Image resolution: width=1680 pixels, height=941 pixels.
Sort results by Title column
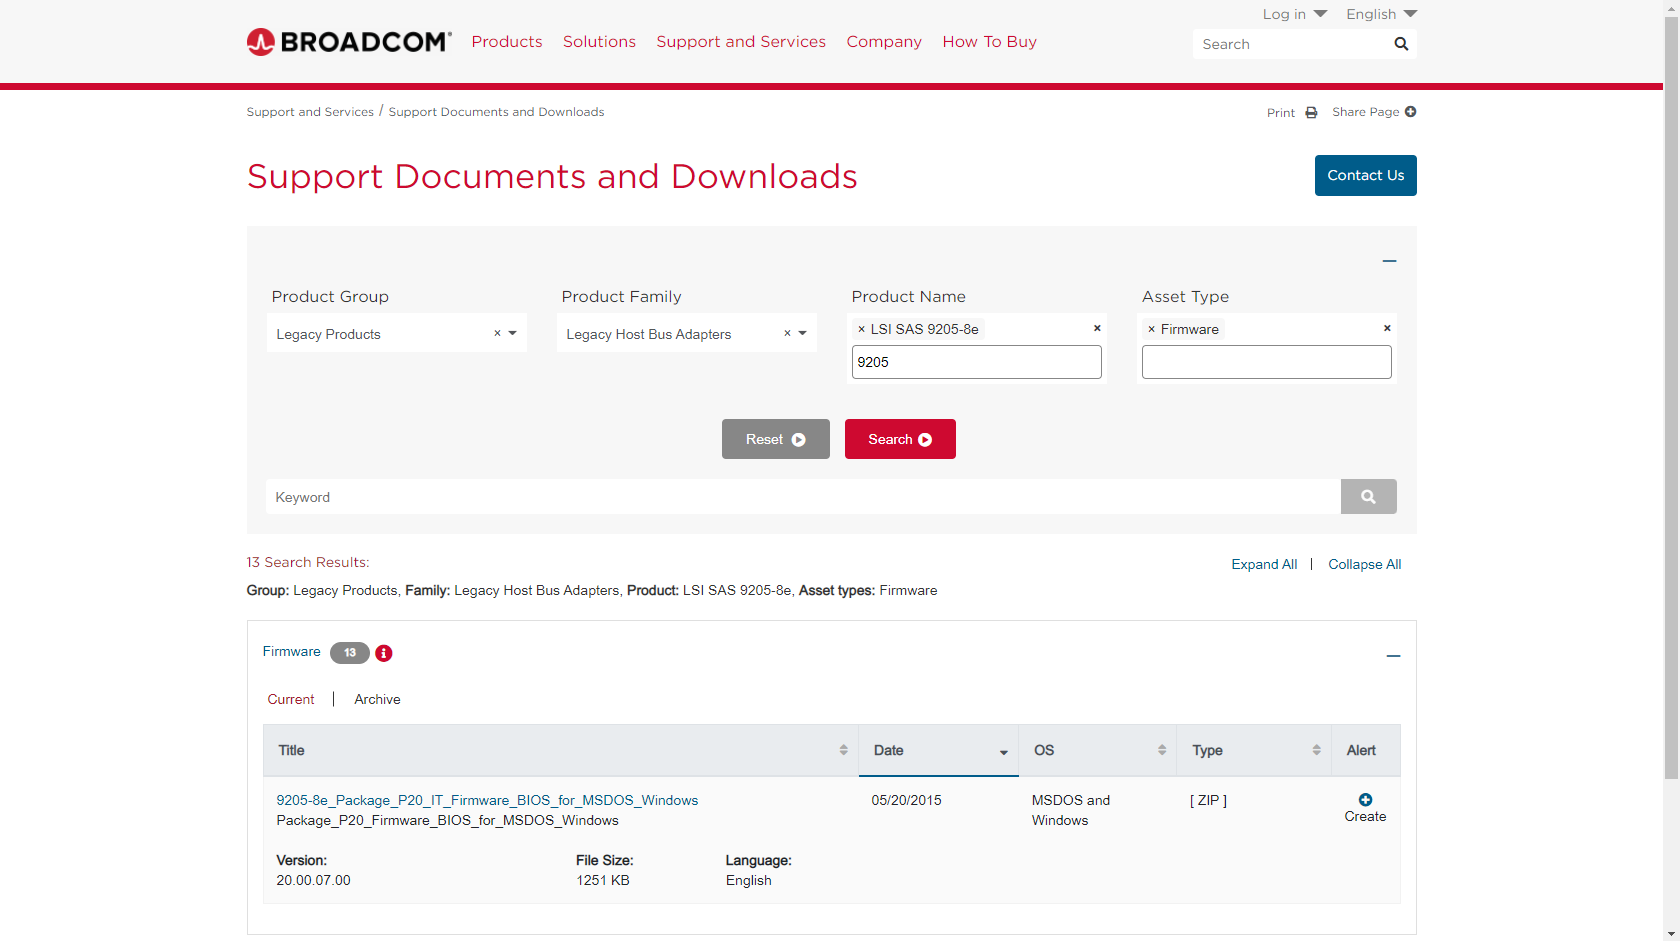click(560, 750)
